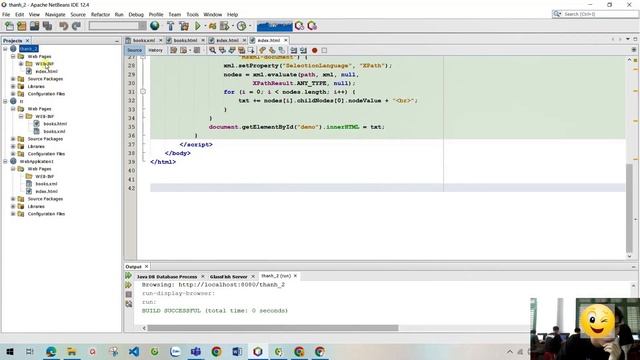640x360 pixels.
Task: Go to Previous Bookmark in editor toolbar
Action: pyautogui.click(x=262, y=50)
